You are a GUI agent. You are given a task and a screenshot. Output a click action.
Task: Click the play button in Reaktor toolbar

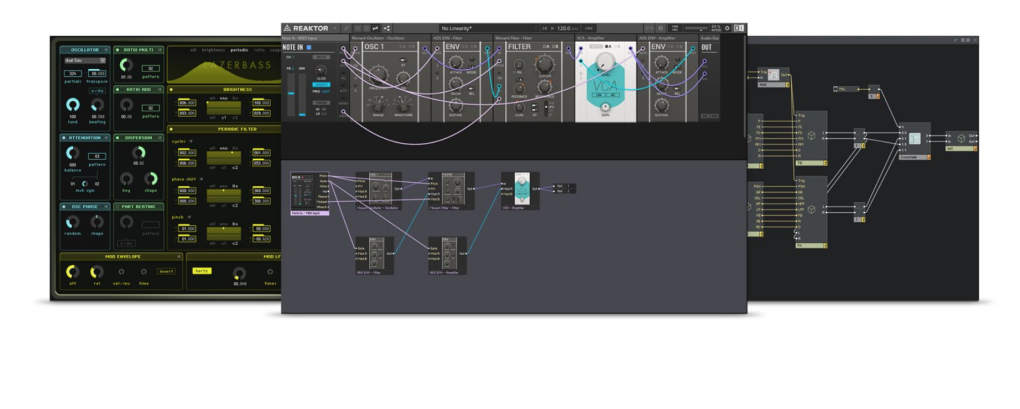coord(553,28)
